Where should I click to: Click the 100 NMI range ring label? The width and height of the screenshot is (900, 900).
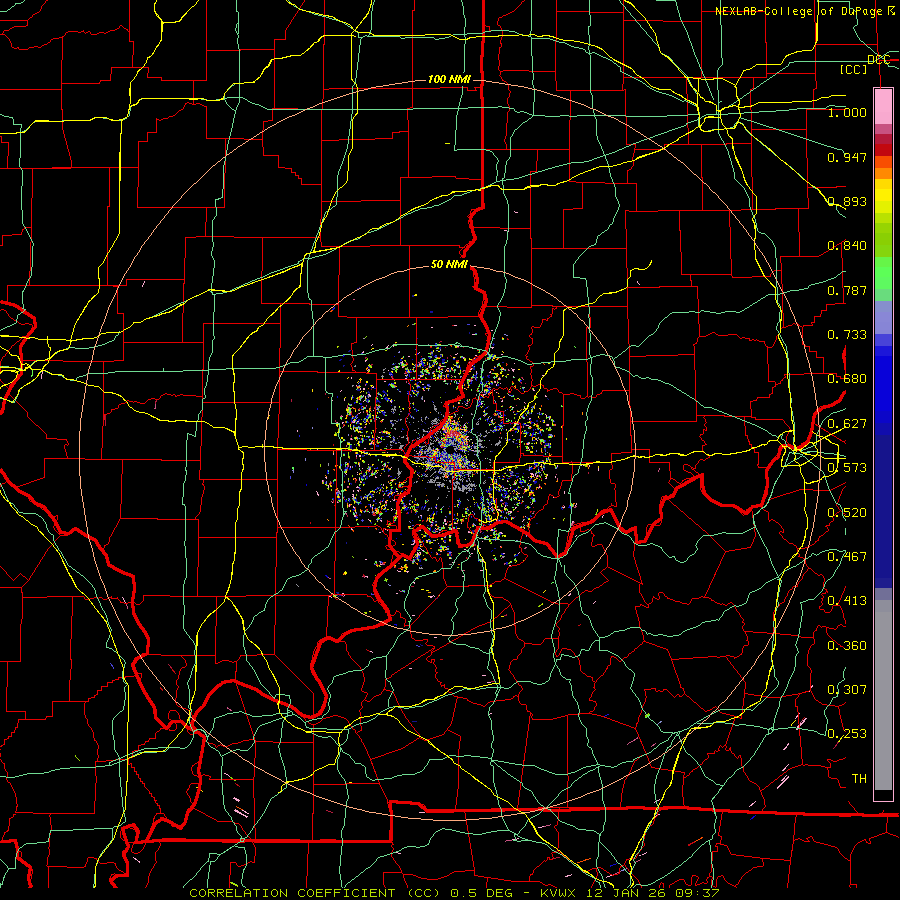pos(449,79)
